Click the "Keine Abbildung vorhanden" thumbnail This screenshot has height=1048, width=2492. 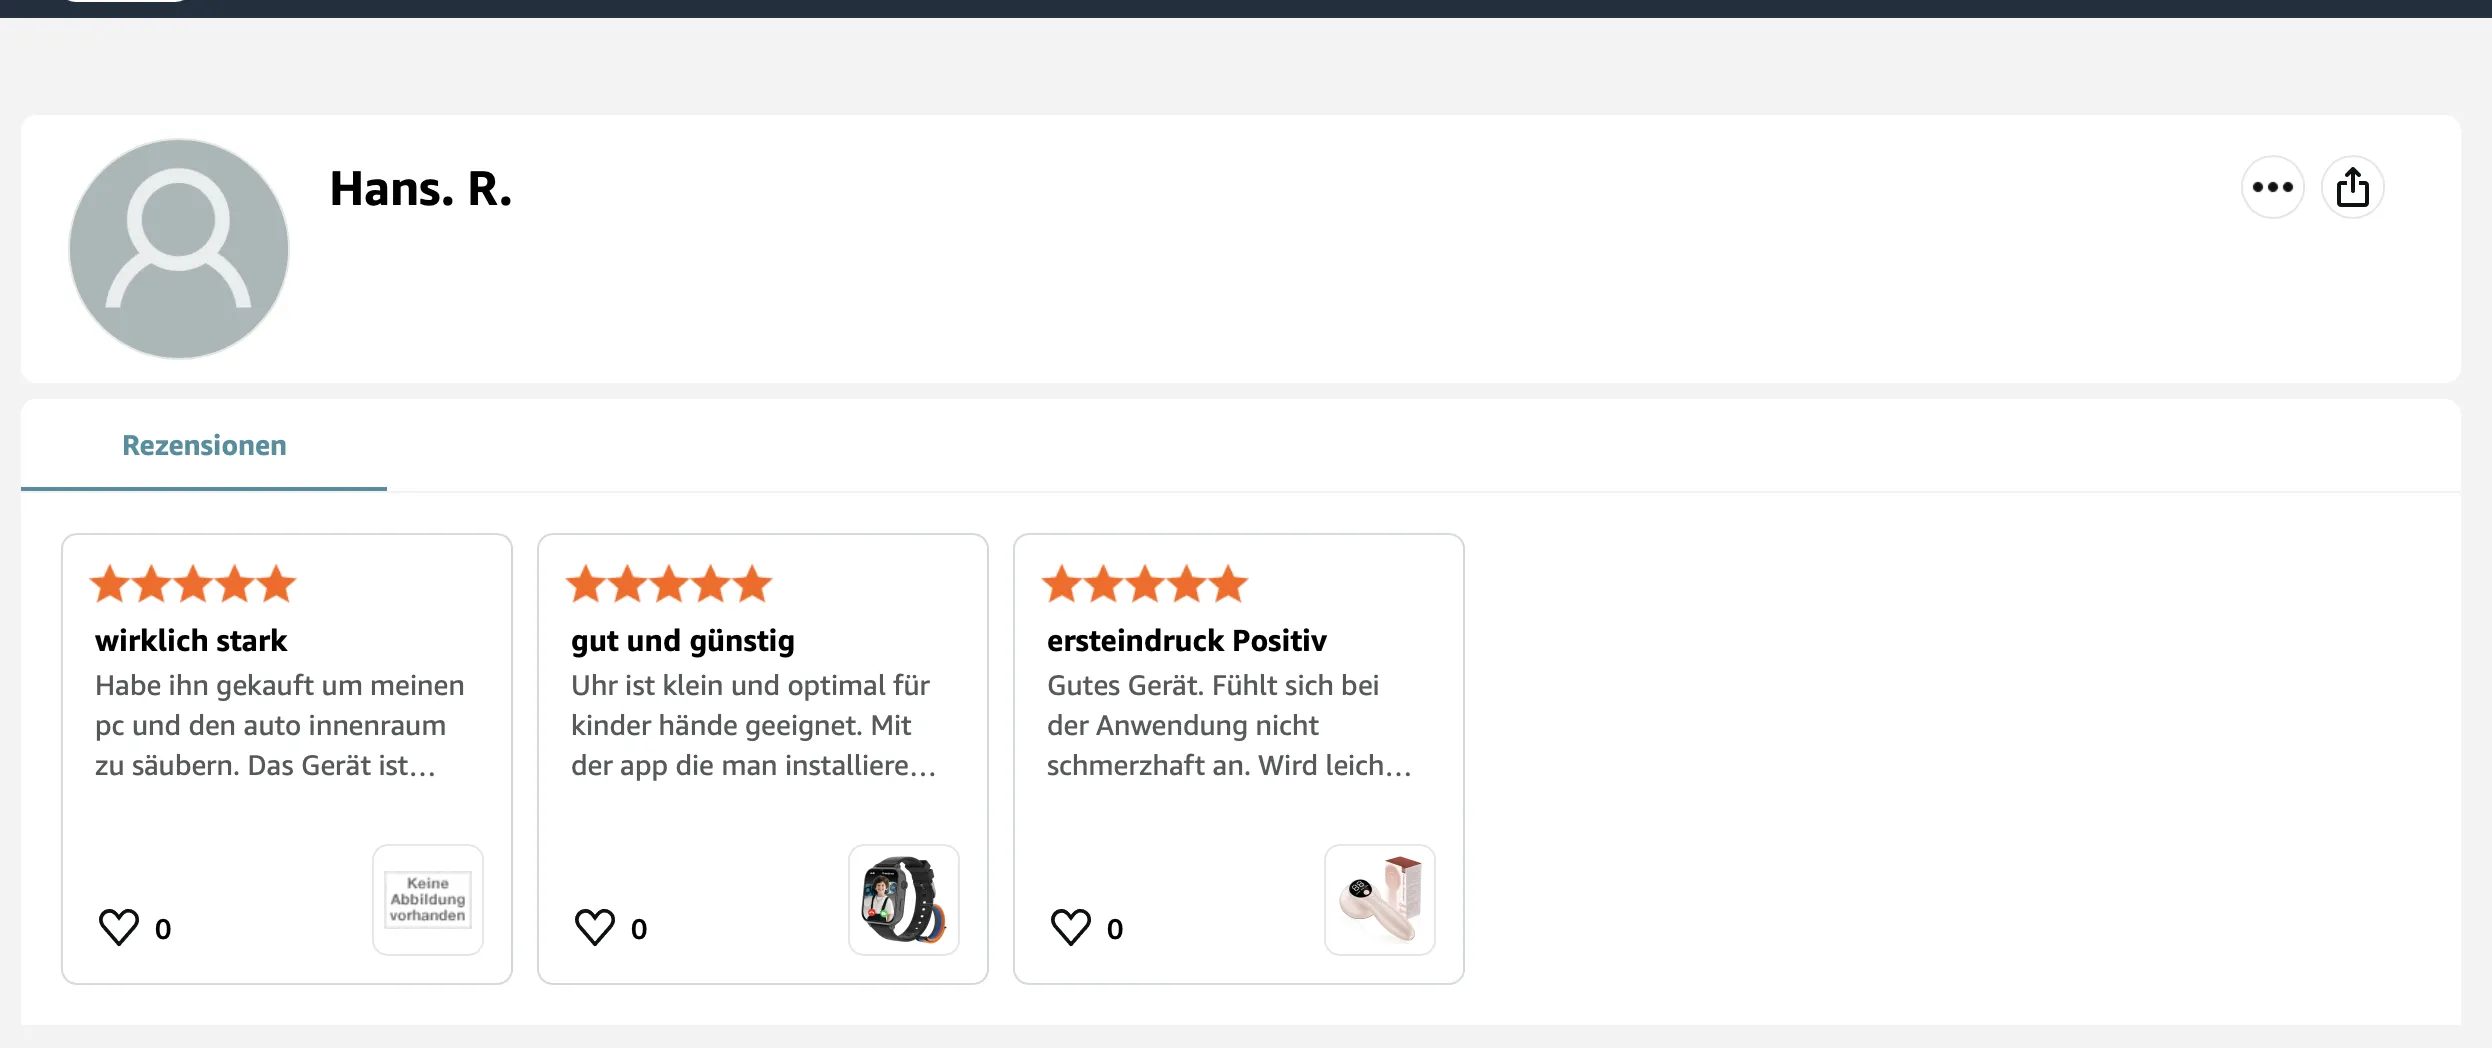coord(428,899)
